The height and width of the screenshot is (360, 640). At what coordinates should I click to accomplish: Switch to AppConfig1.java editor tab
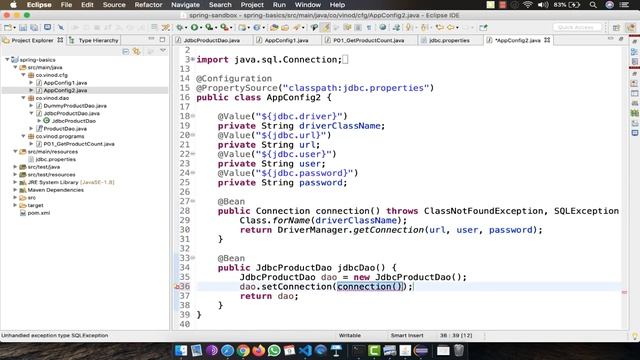(x=286, y=40)
